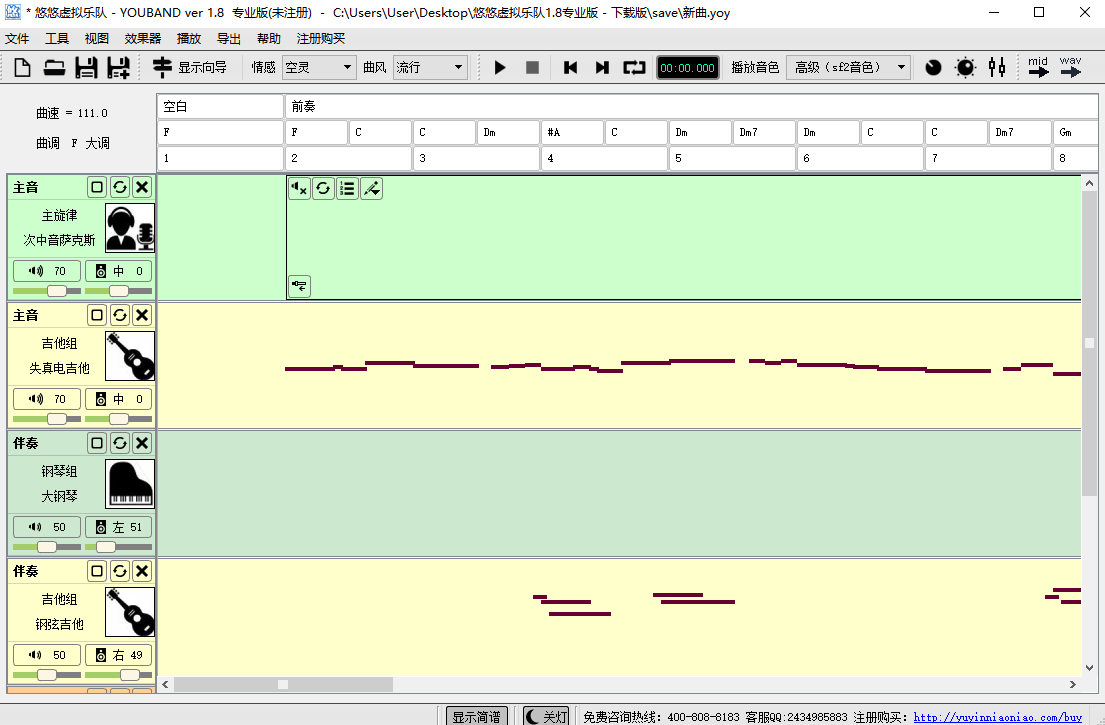
Task: Select the #A chord cell in measure 4
Action: [x=572, y=132]
